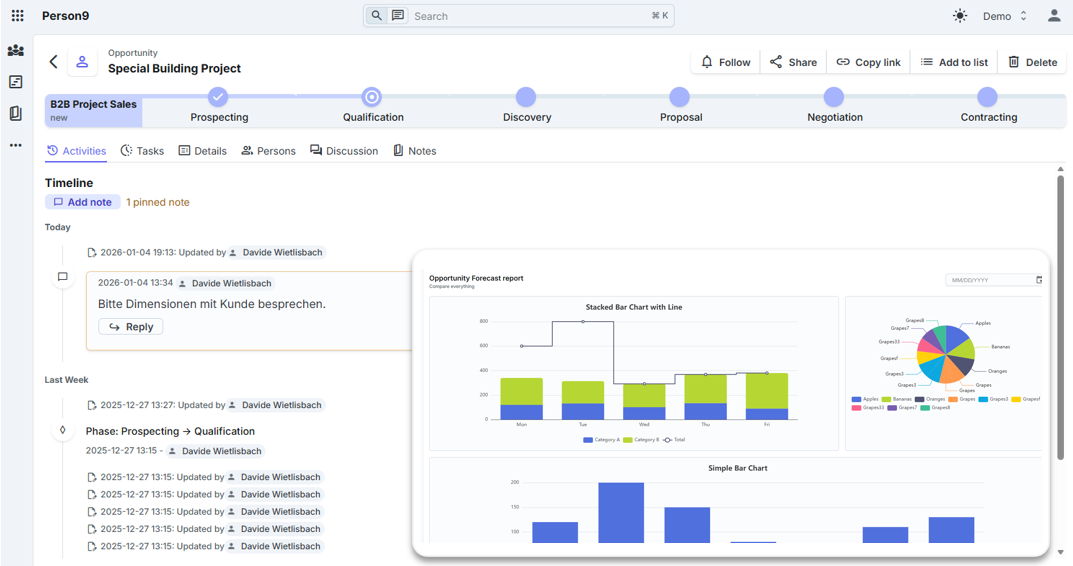Toggle the light/dark theme sun icon
1073x566 pixels.
(x=960, y=16)
